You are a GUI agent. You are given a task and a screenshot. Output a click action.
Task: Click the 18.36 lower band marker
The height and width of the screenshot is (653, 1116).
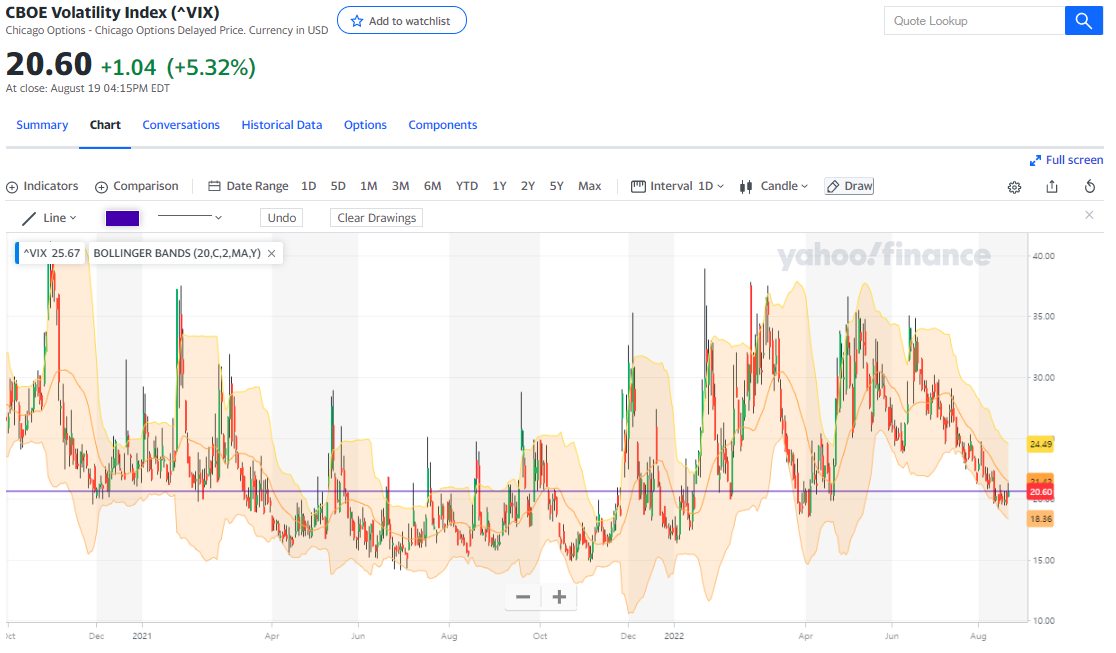[x=1041, y=519]
